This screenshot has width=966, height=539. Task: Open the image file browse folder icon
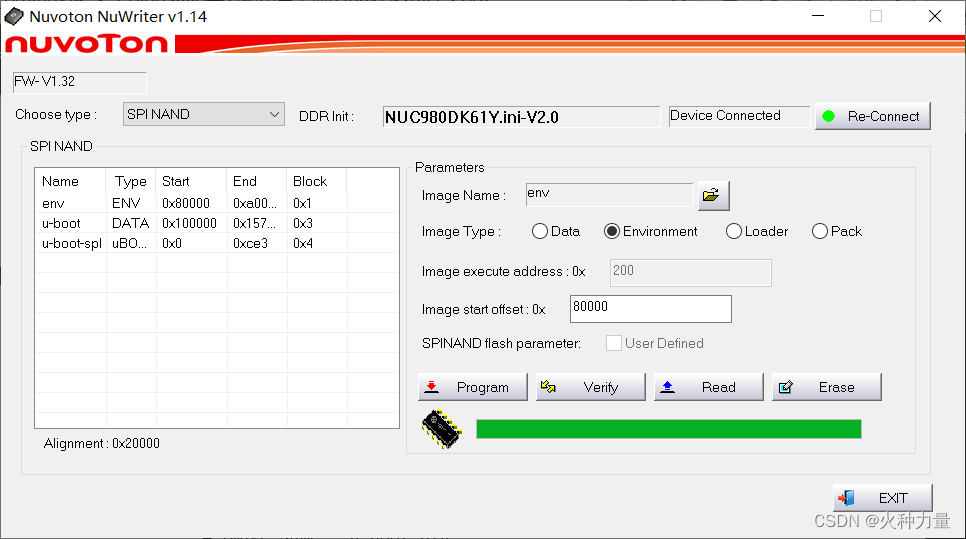[x=713, y=195]
